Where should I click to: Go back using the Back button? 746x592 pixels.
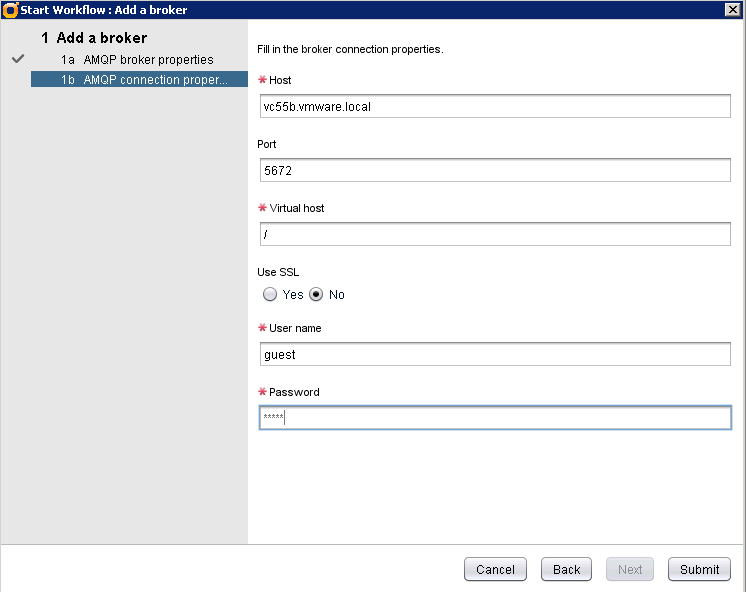566,569
